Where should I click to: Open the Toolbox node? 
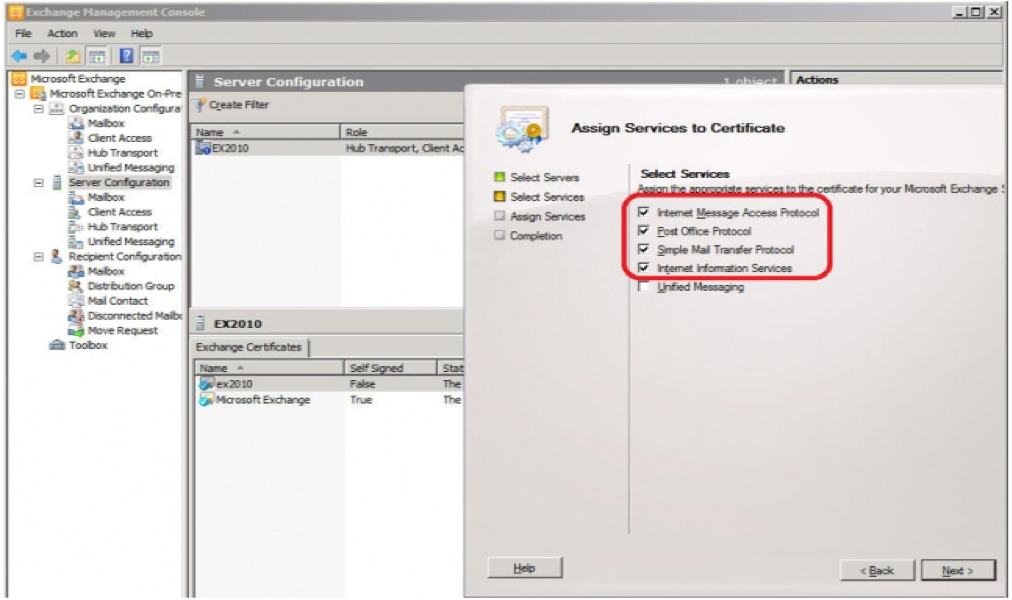pyautogui.click(x=88, y=346)
